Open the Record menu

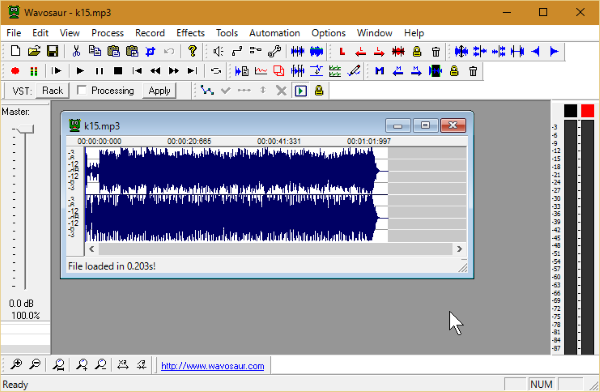click(x=150, y=33)
